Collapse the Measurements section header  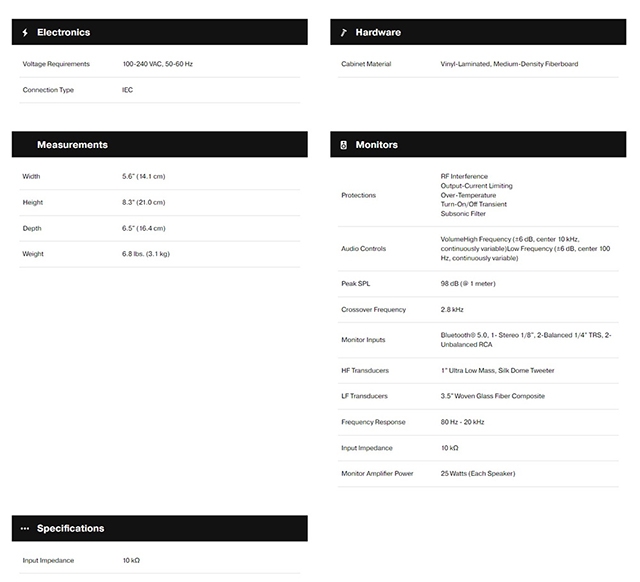pos(159,145)
